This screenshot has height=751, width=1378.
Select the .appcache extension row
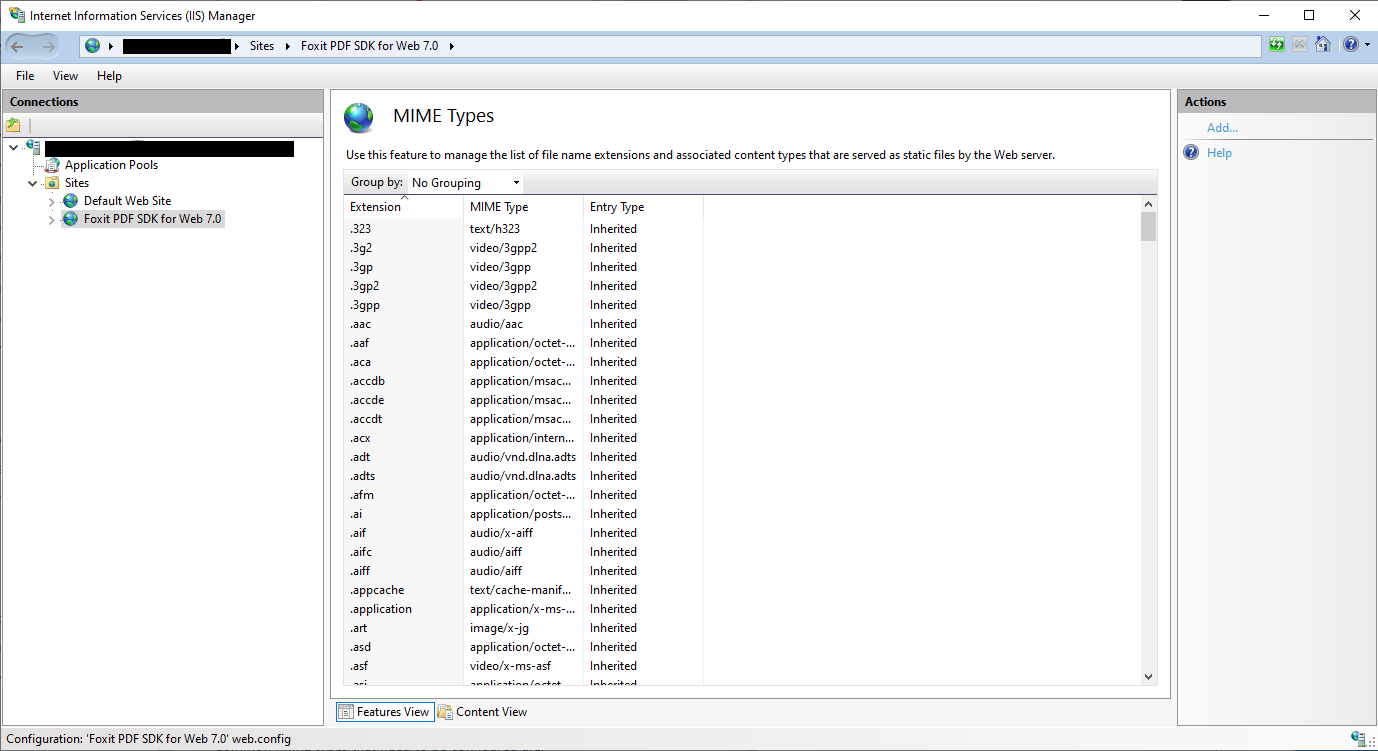tap(377, 590)
